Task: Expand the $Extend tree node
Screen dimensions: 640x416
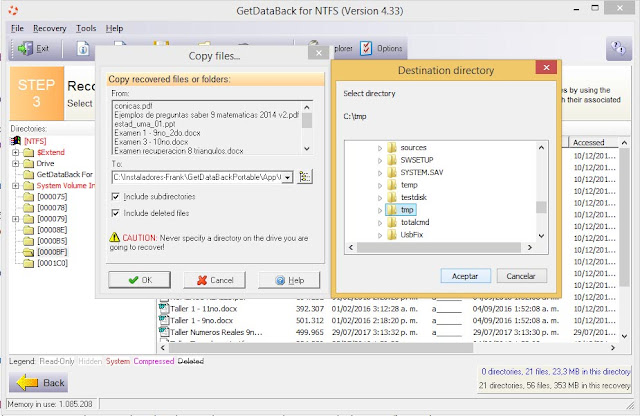Action: tap(16, 152)
